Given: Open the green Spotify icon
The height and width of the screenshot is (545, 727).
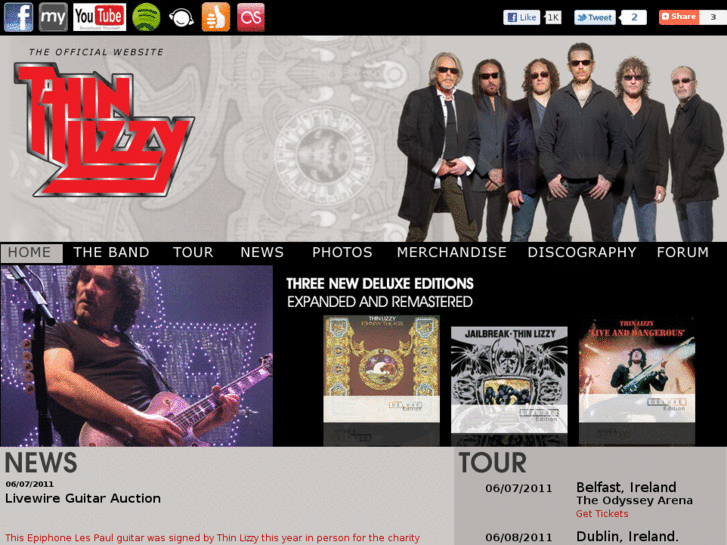Looking at the screenshot, I should [x=146, y=17].
